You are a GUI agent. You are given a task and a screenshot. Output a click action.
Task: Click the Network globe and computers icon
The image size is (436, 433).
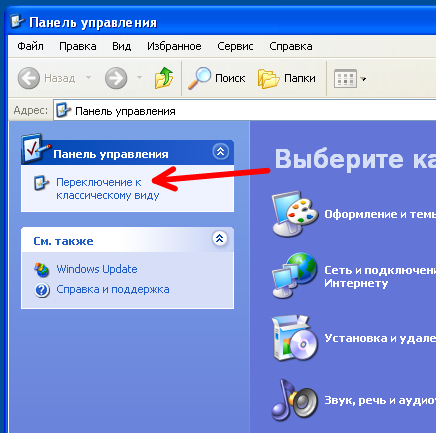294,275
